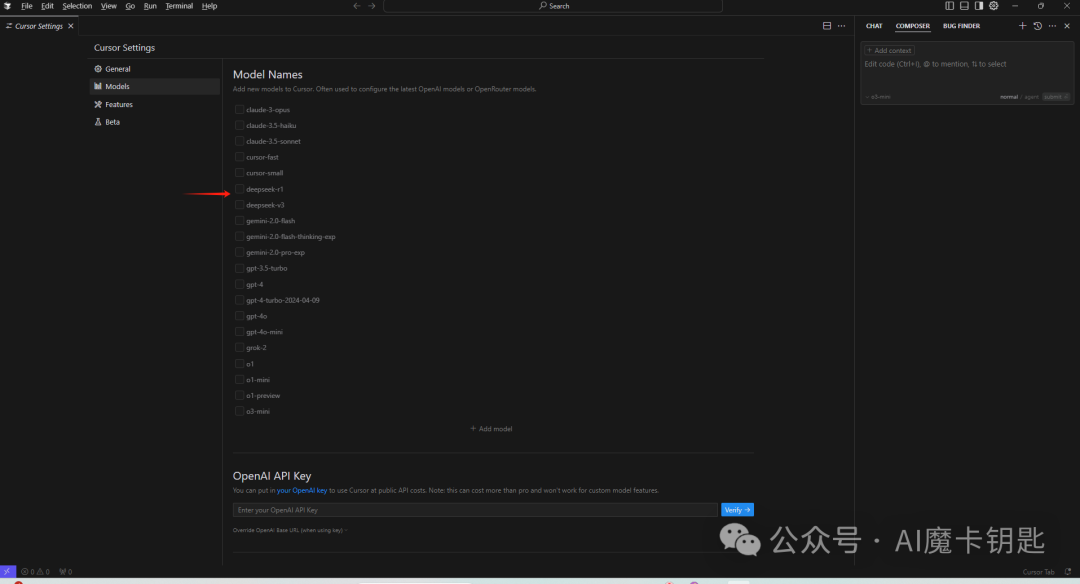Image resolution: width=1080 pixels, height=584 pixels.
Task: Click the Cursor app logo in the menu bar
Action: (x=8, y=6)
